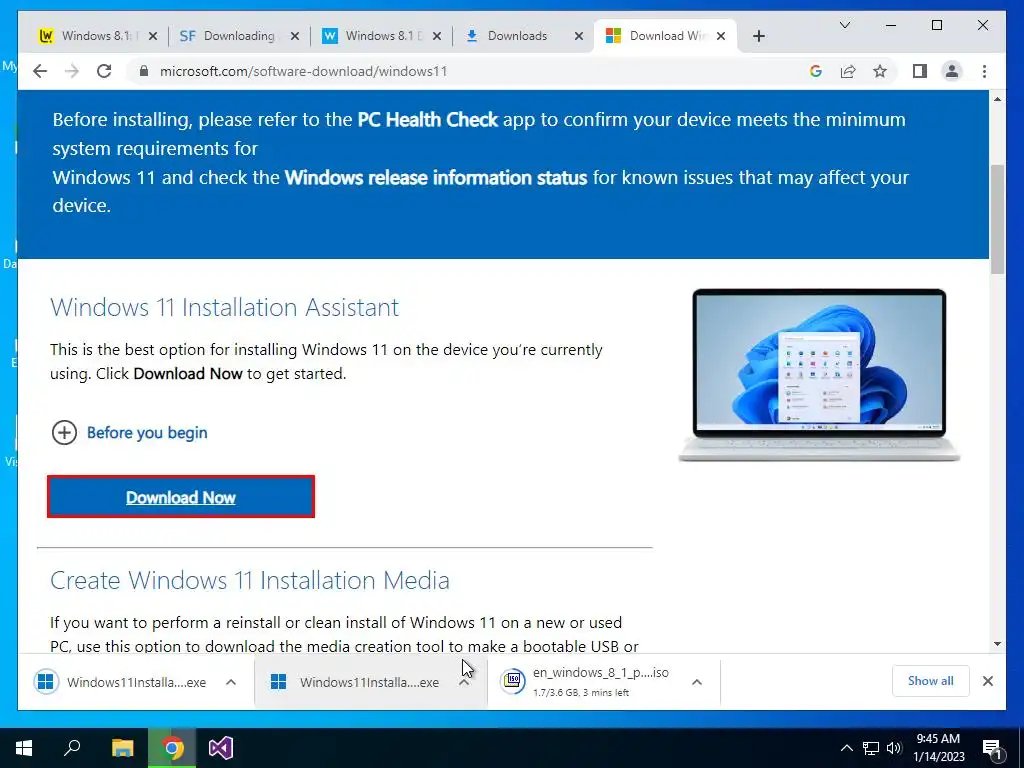Click Show all downloads
This screenshot has height=768, width=1024.
click(930, 680)
